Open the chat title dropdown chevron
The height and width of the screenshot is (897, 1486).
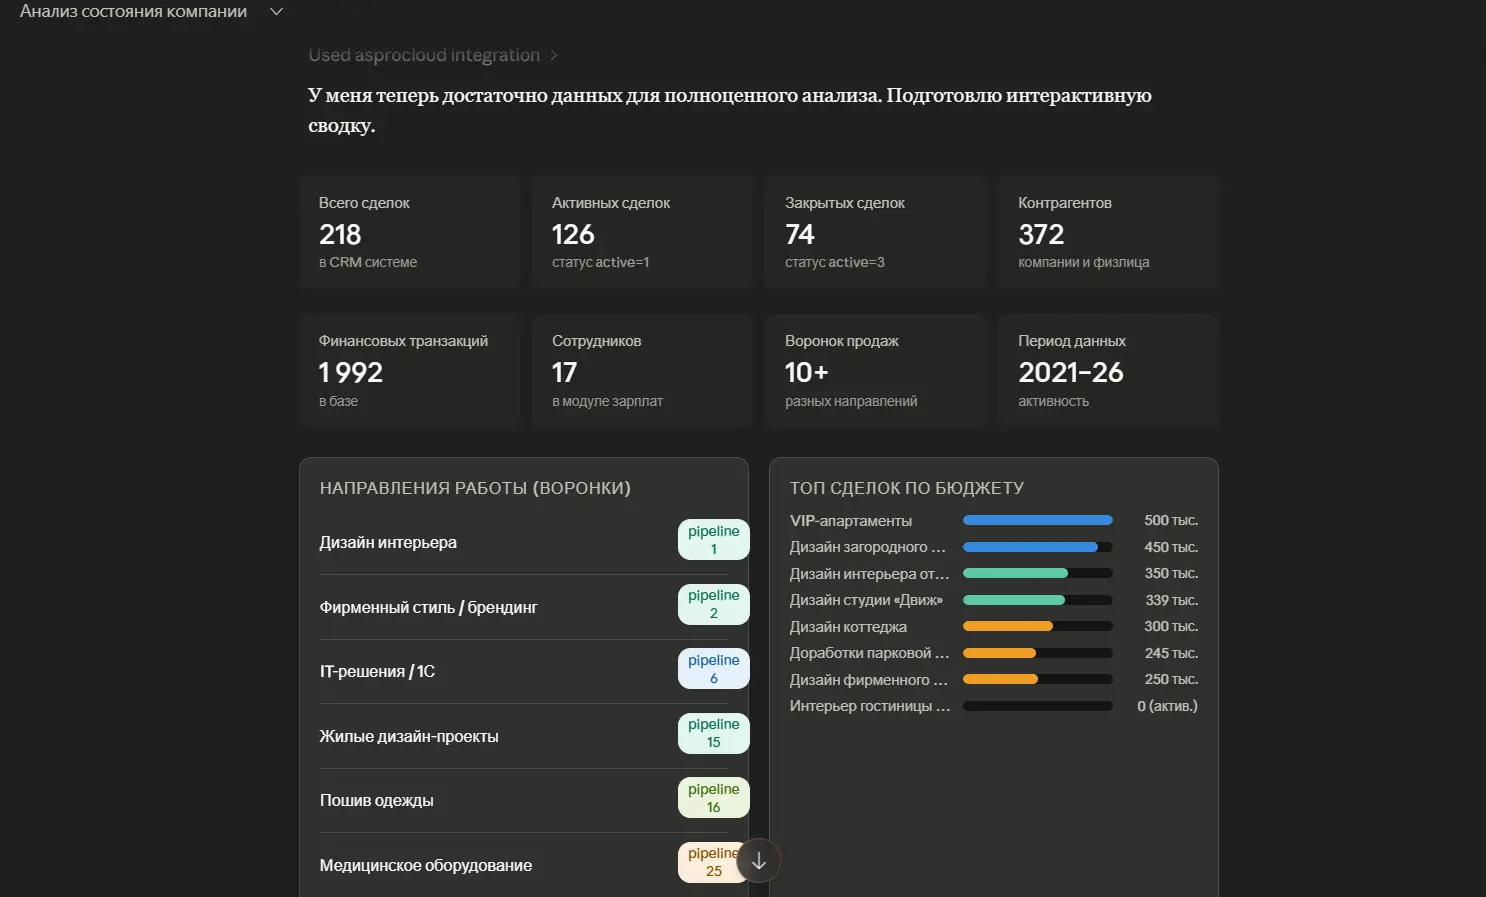point(277,12)
